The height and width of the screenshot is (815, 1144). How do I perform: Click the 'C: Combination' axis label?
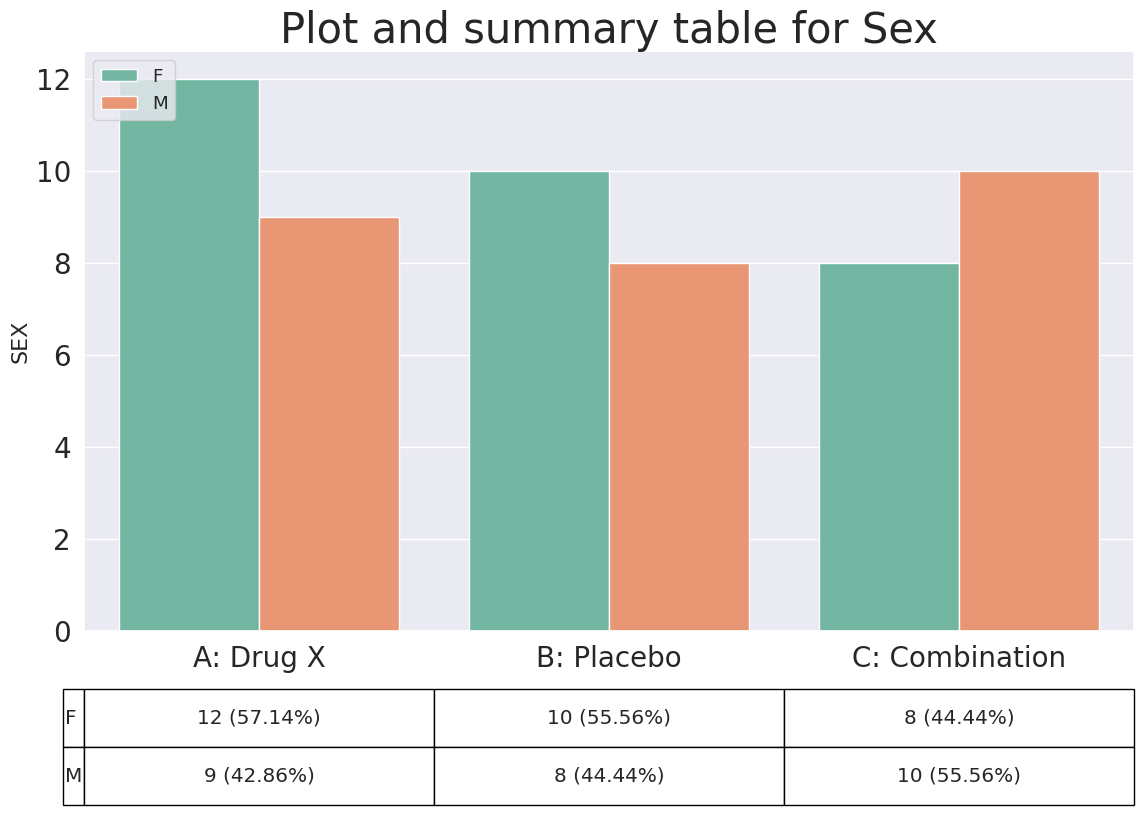(x=959, y=657)
